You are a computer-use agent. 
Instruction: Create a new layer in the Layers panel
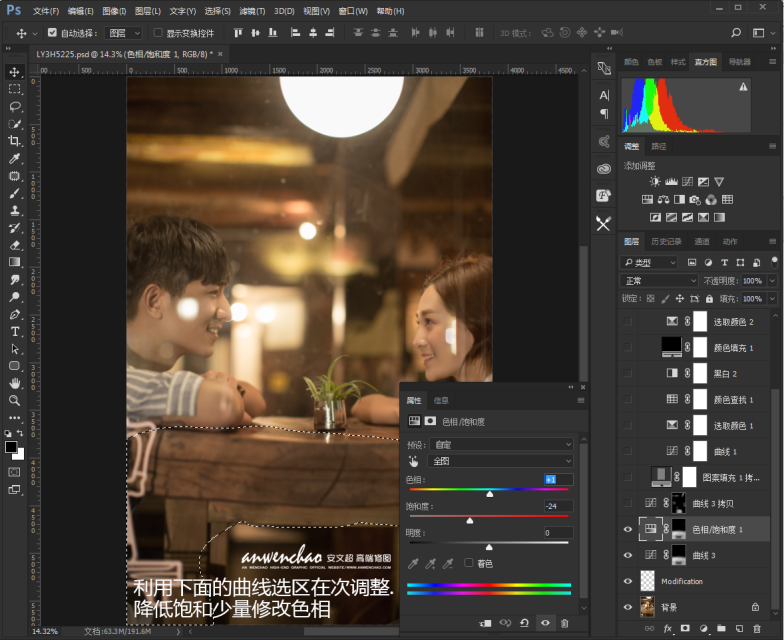[x=739, y=628]
